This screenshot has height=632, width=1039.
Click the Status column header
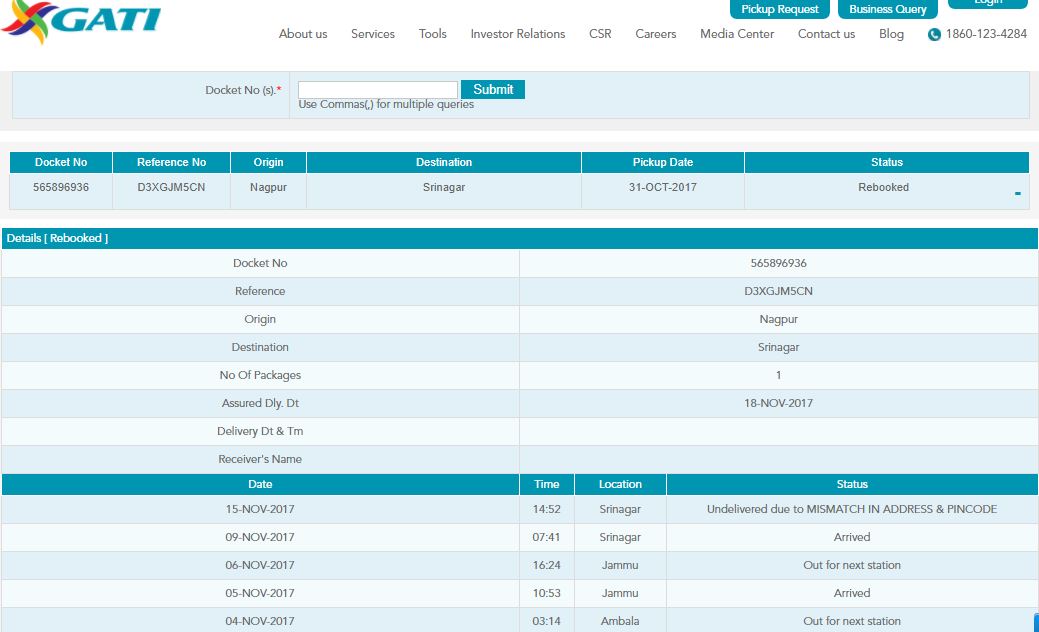[886, 162]
